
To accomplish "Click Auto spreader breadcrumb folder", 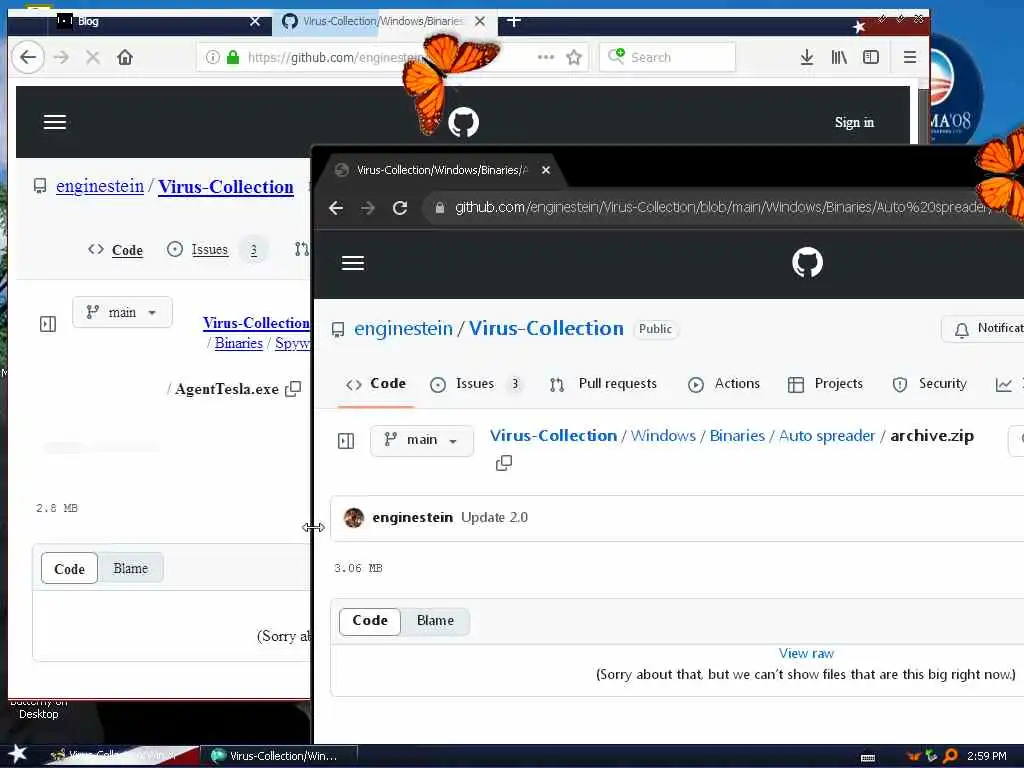I will (x=826, y=436).
